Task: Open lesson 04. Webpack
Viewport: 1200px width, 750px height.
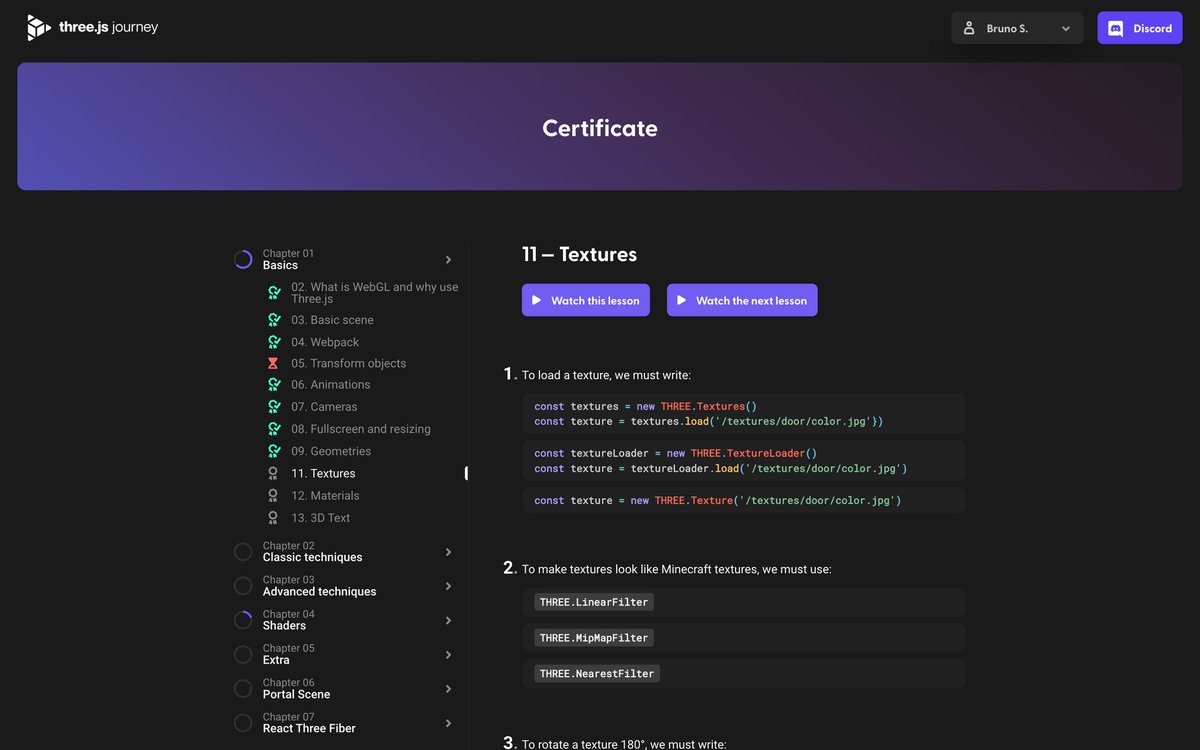Action: click(325, 342)
